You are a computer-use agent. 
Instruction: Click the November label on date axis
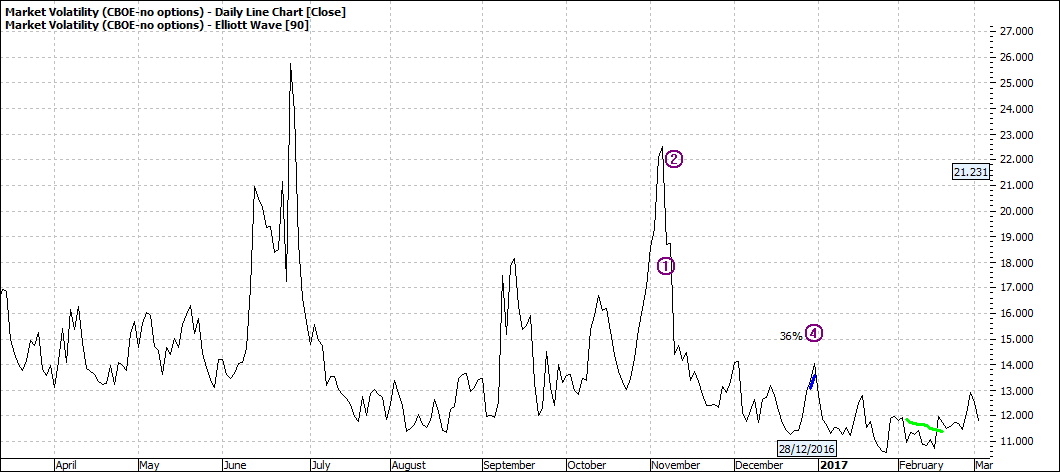[x=676, y=465]
